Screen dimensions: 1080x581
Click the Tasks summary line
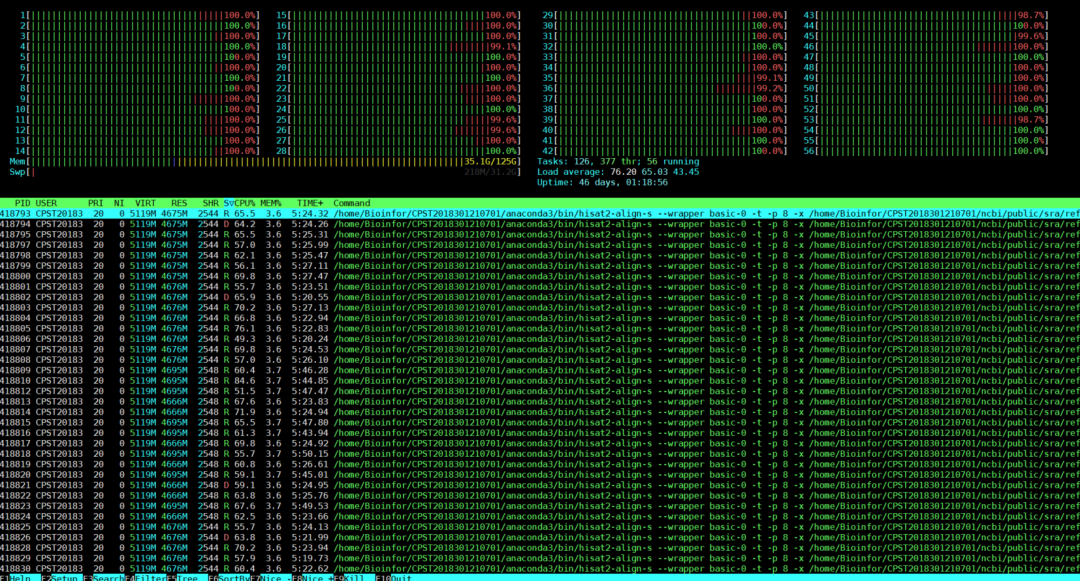point(618,162)
